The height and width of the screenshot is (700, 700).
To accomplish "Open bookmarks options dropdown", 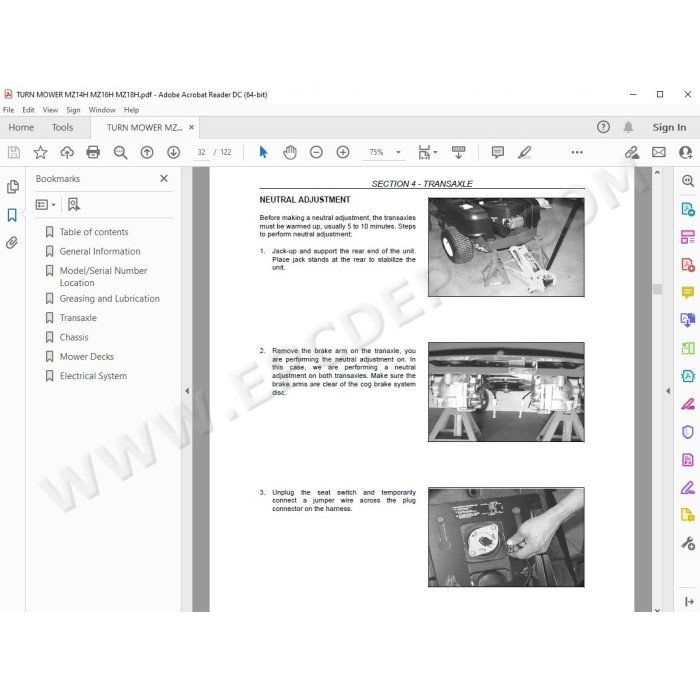I will click(x=46, y=204).
